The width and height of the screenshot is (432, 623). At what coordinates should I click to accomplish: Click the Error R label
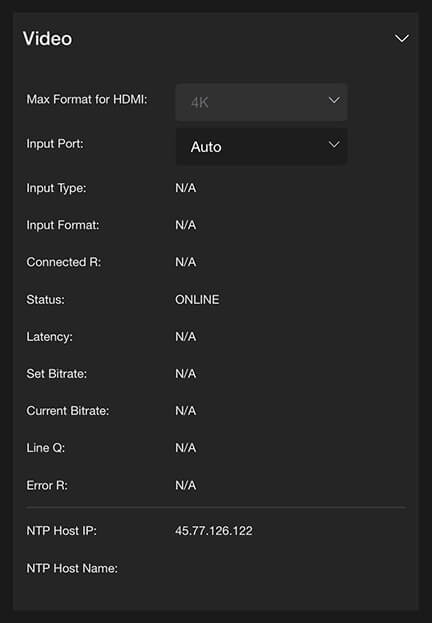(47, 486)
